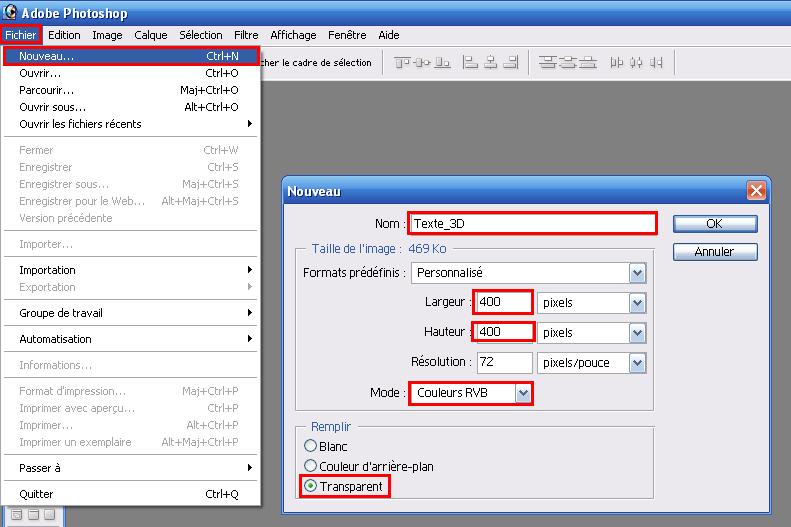Click the distribute left edges icon
Image resolution: width=791 pixels, height=527 pixels.
616,63
